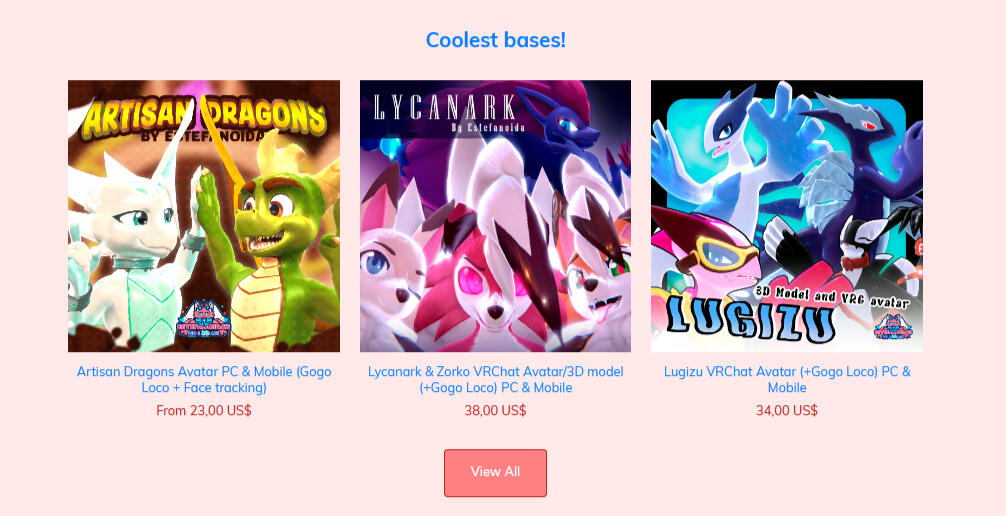This screenshot has height=516, width=1006.
Task: Open Lycanark & Zorko VRChat Avatar link
Action: pos(495,379)
